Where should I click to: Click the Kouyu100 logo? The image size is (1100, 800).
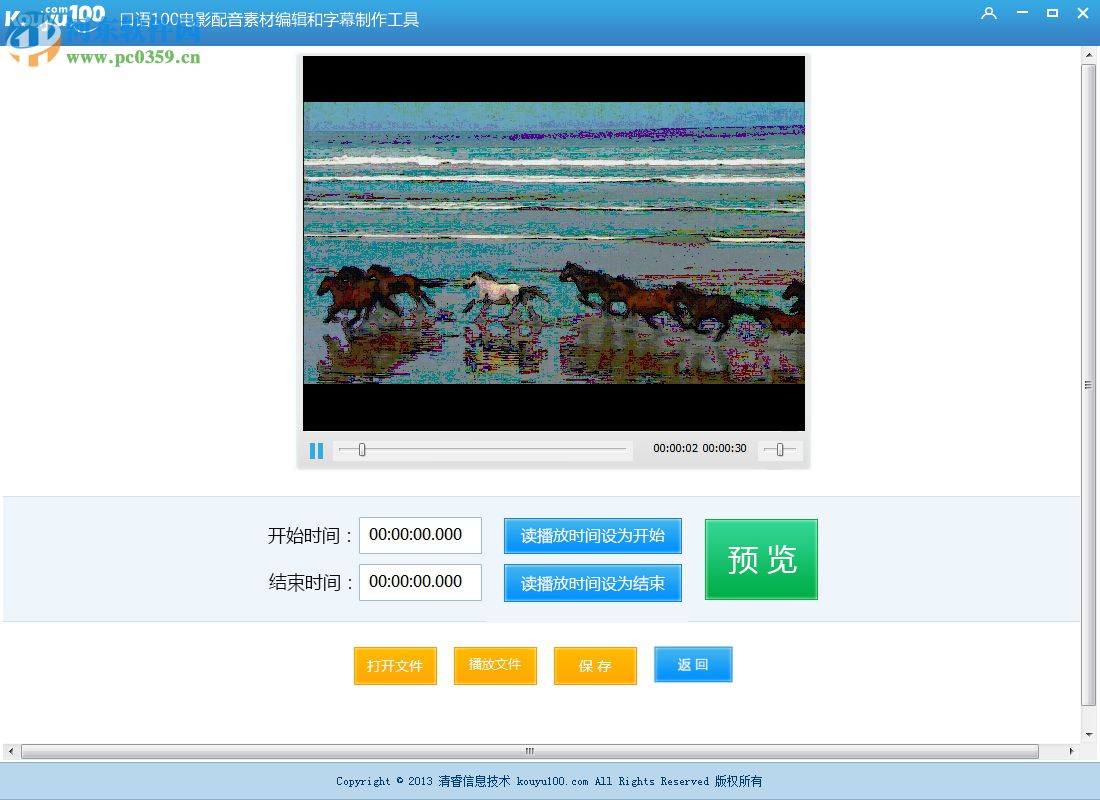(57, 17)
